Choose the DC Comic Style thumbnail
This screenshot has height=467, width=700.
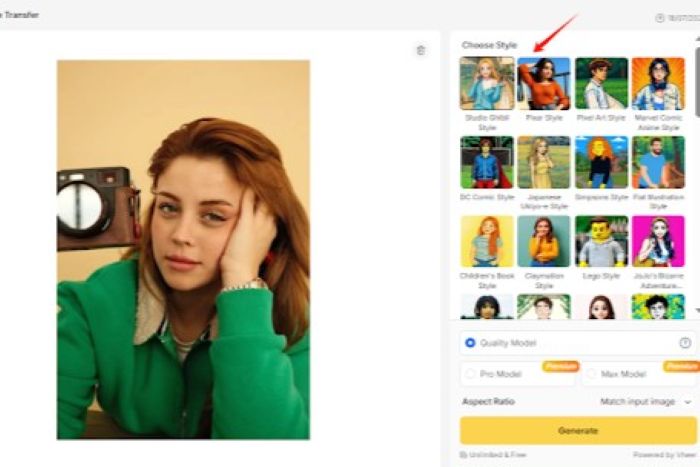point(487,162)
